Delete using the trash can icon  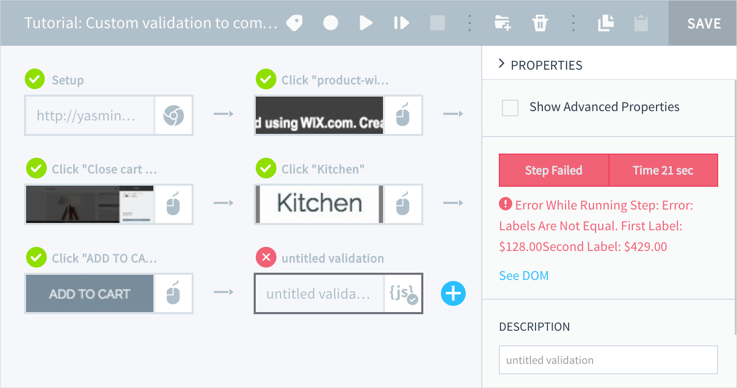540,23
